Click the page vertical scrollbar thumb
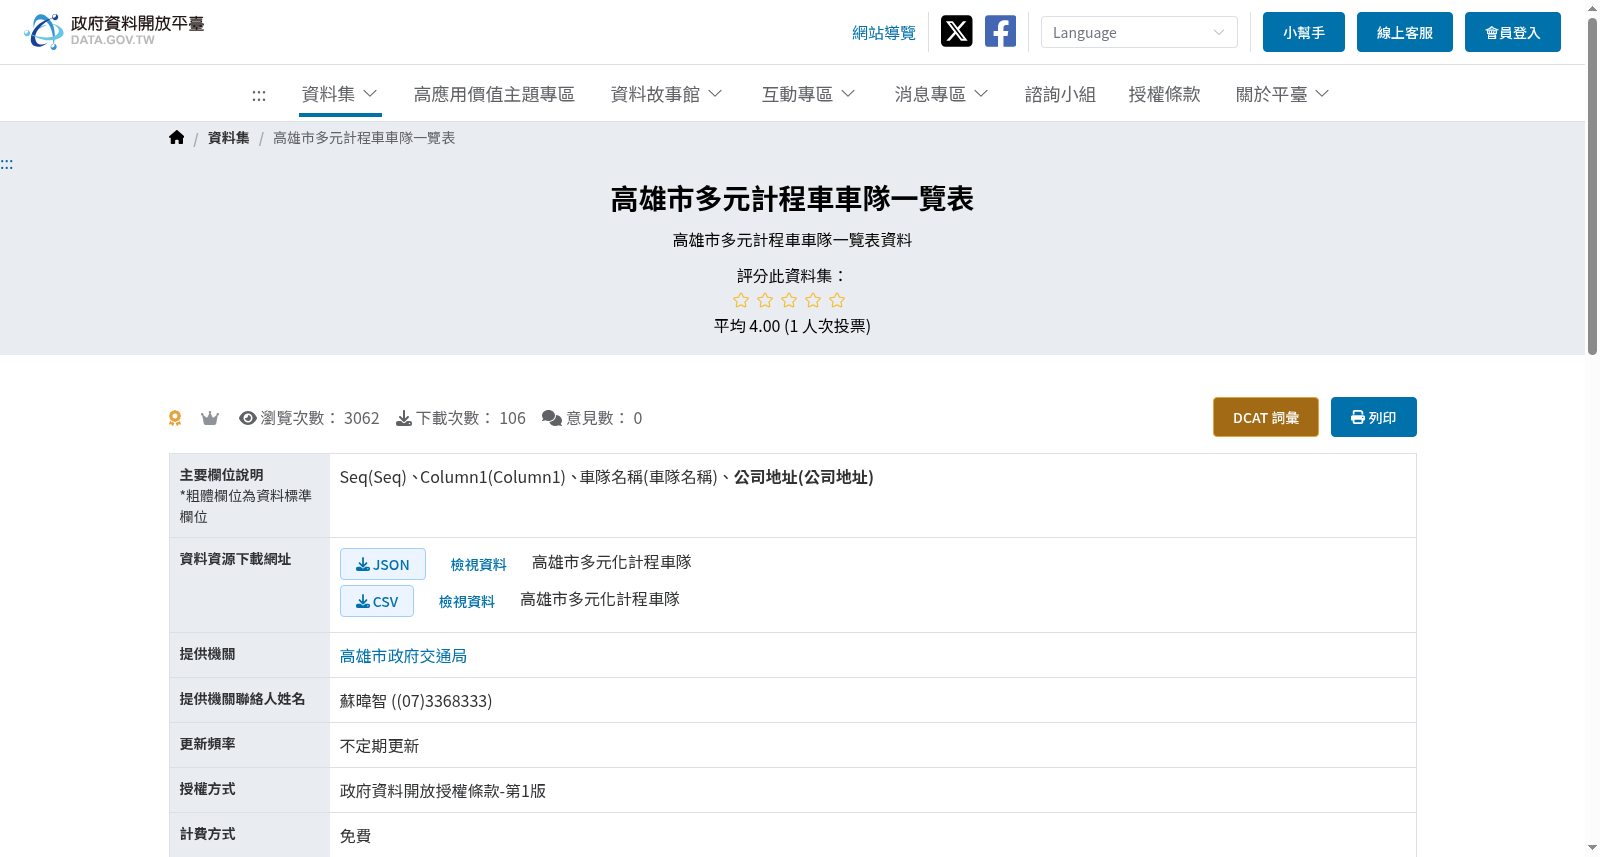 (1592, 185)
